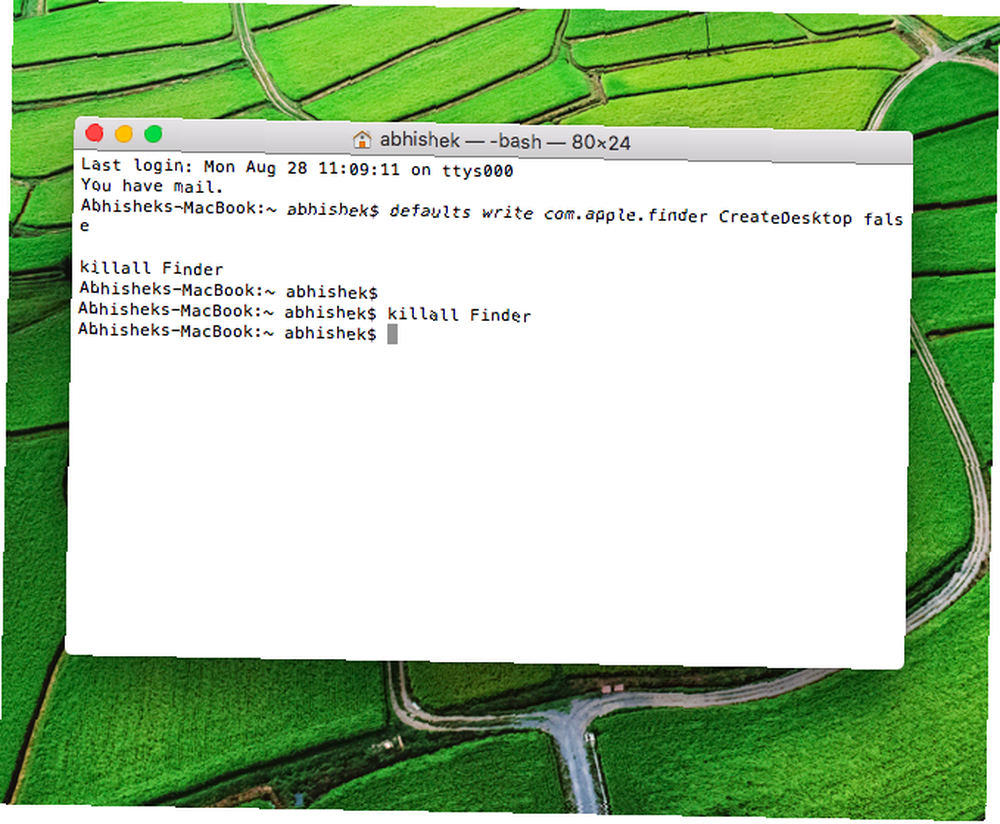Close the Terminal window with red button
The height and width of the screenshot is (824, 1000).
(95, 133)
